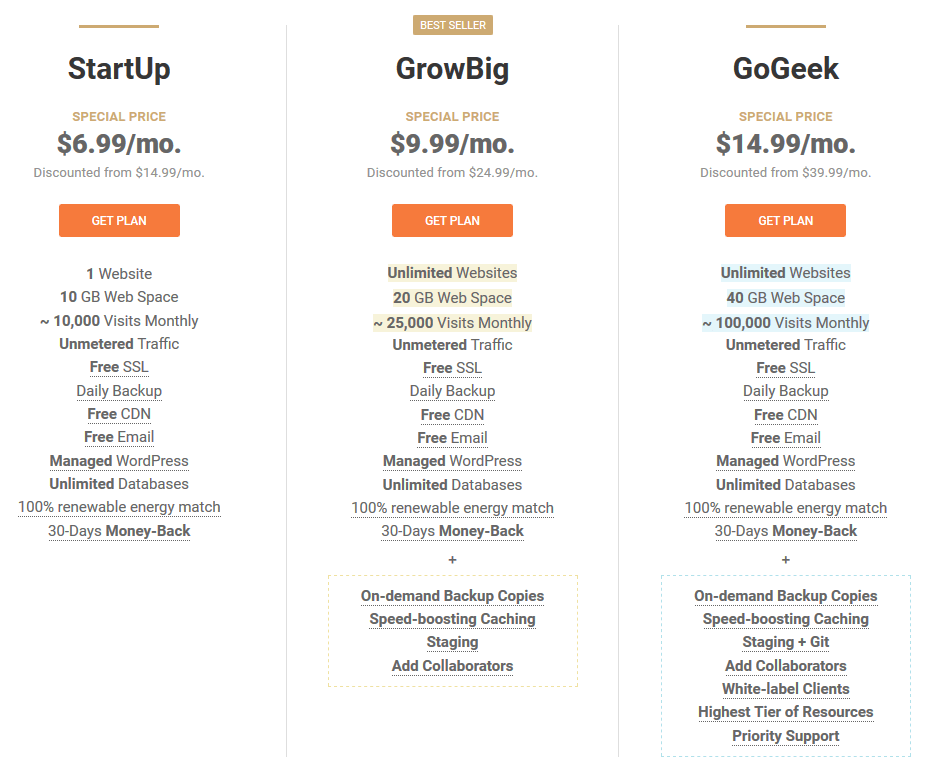Click 100% renewable energy match in StartUp

click(x=119, y=507)
